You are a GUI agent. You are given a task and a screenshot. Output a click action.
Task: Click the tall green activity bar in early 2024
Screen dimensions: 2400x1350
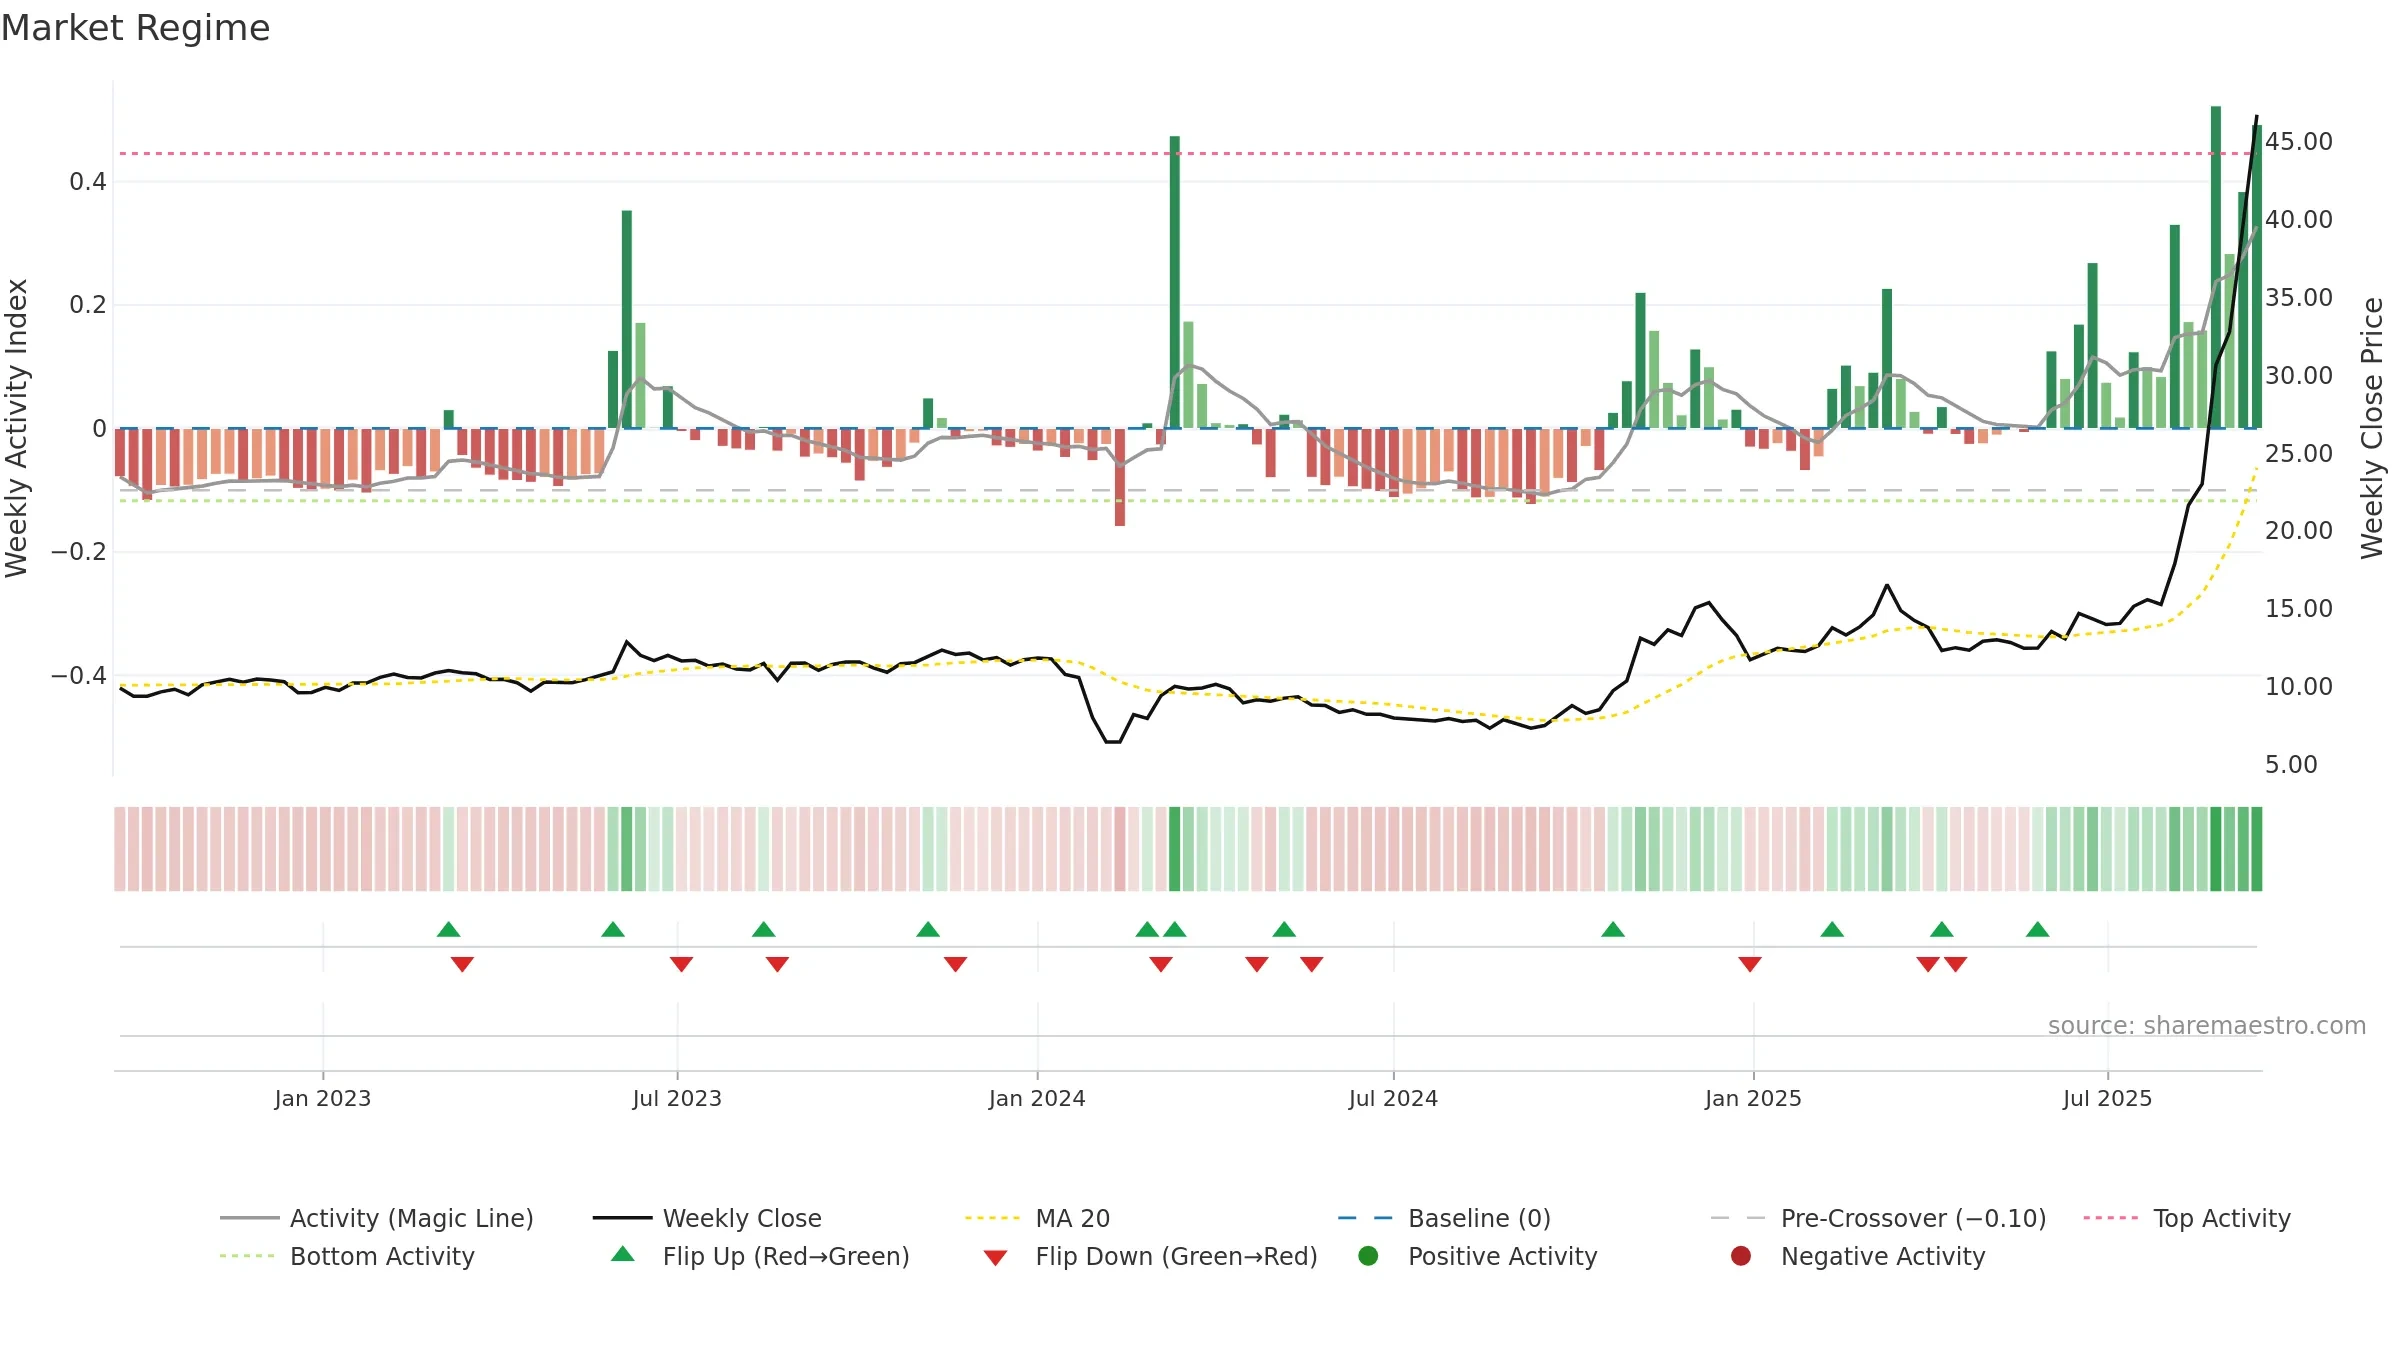[x=1175, y=282]
